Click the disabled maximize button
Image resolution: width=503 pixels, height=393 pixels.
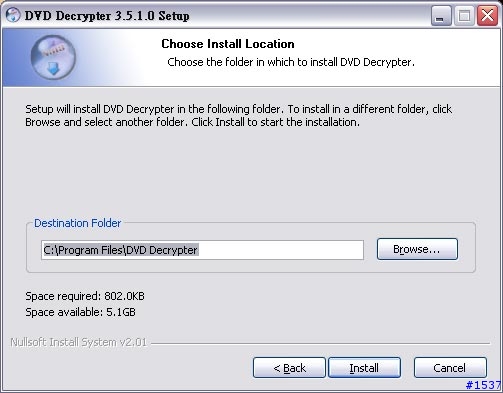click(464, 16)
